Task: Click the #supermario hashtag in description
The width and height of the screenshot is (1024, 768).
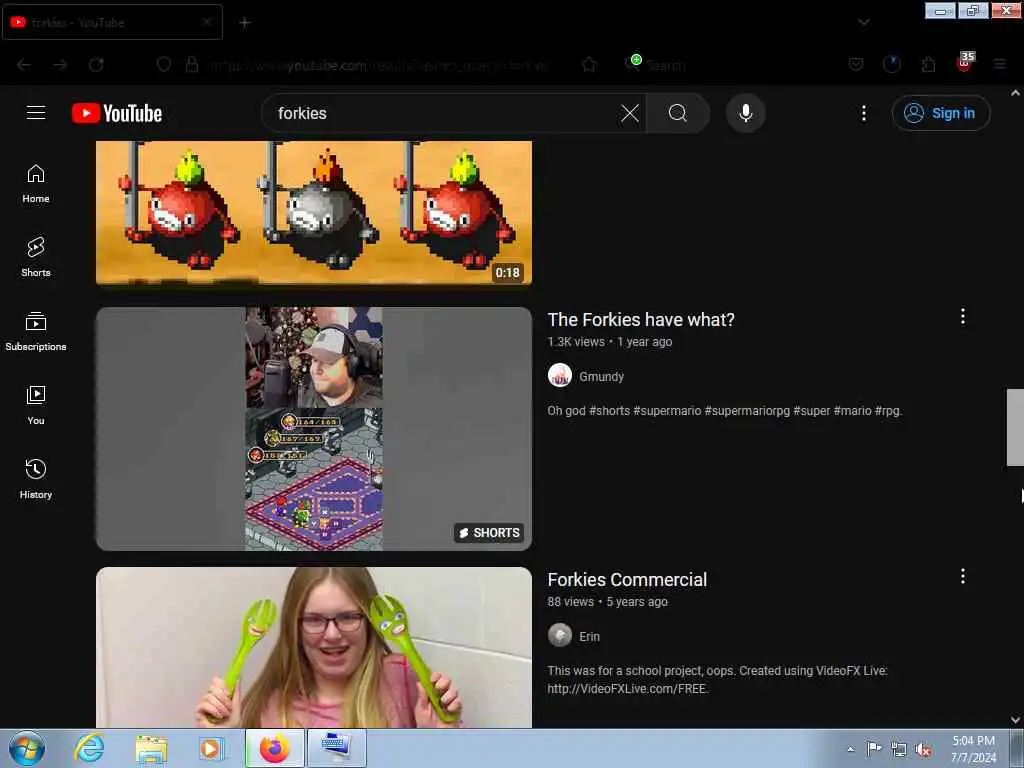Action: pos(667,411)
